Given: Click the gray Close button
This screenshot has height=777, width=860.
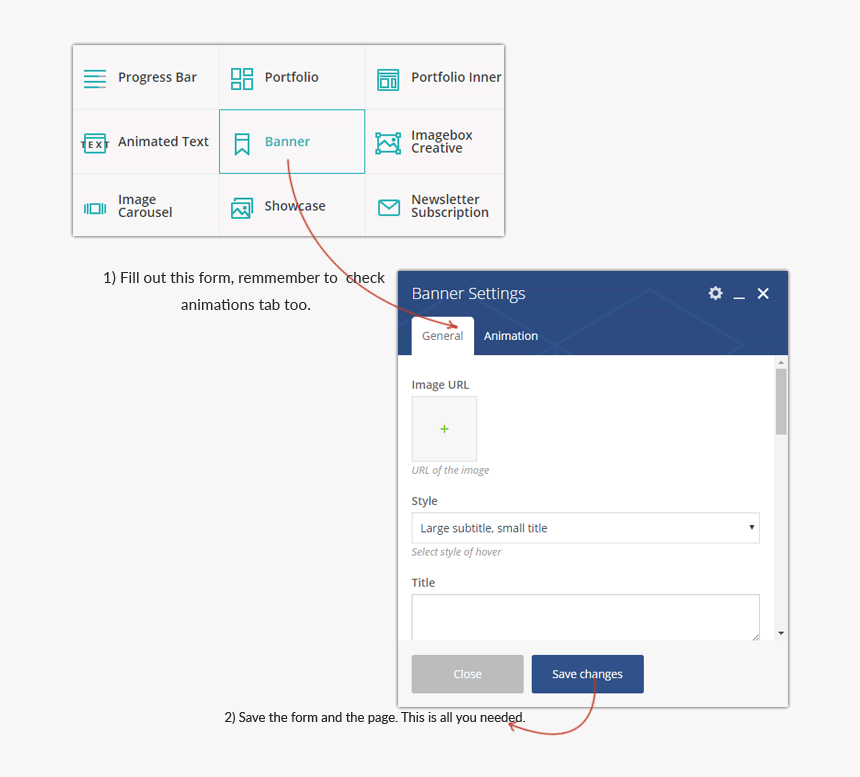Looking at the screenshot, I should pos(467,674).
